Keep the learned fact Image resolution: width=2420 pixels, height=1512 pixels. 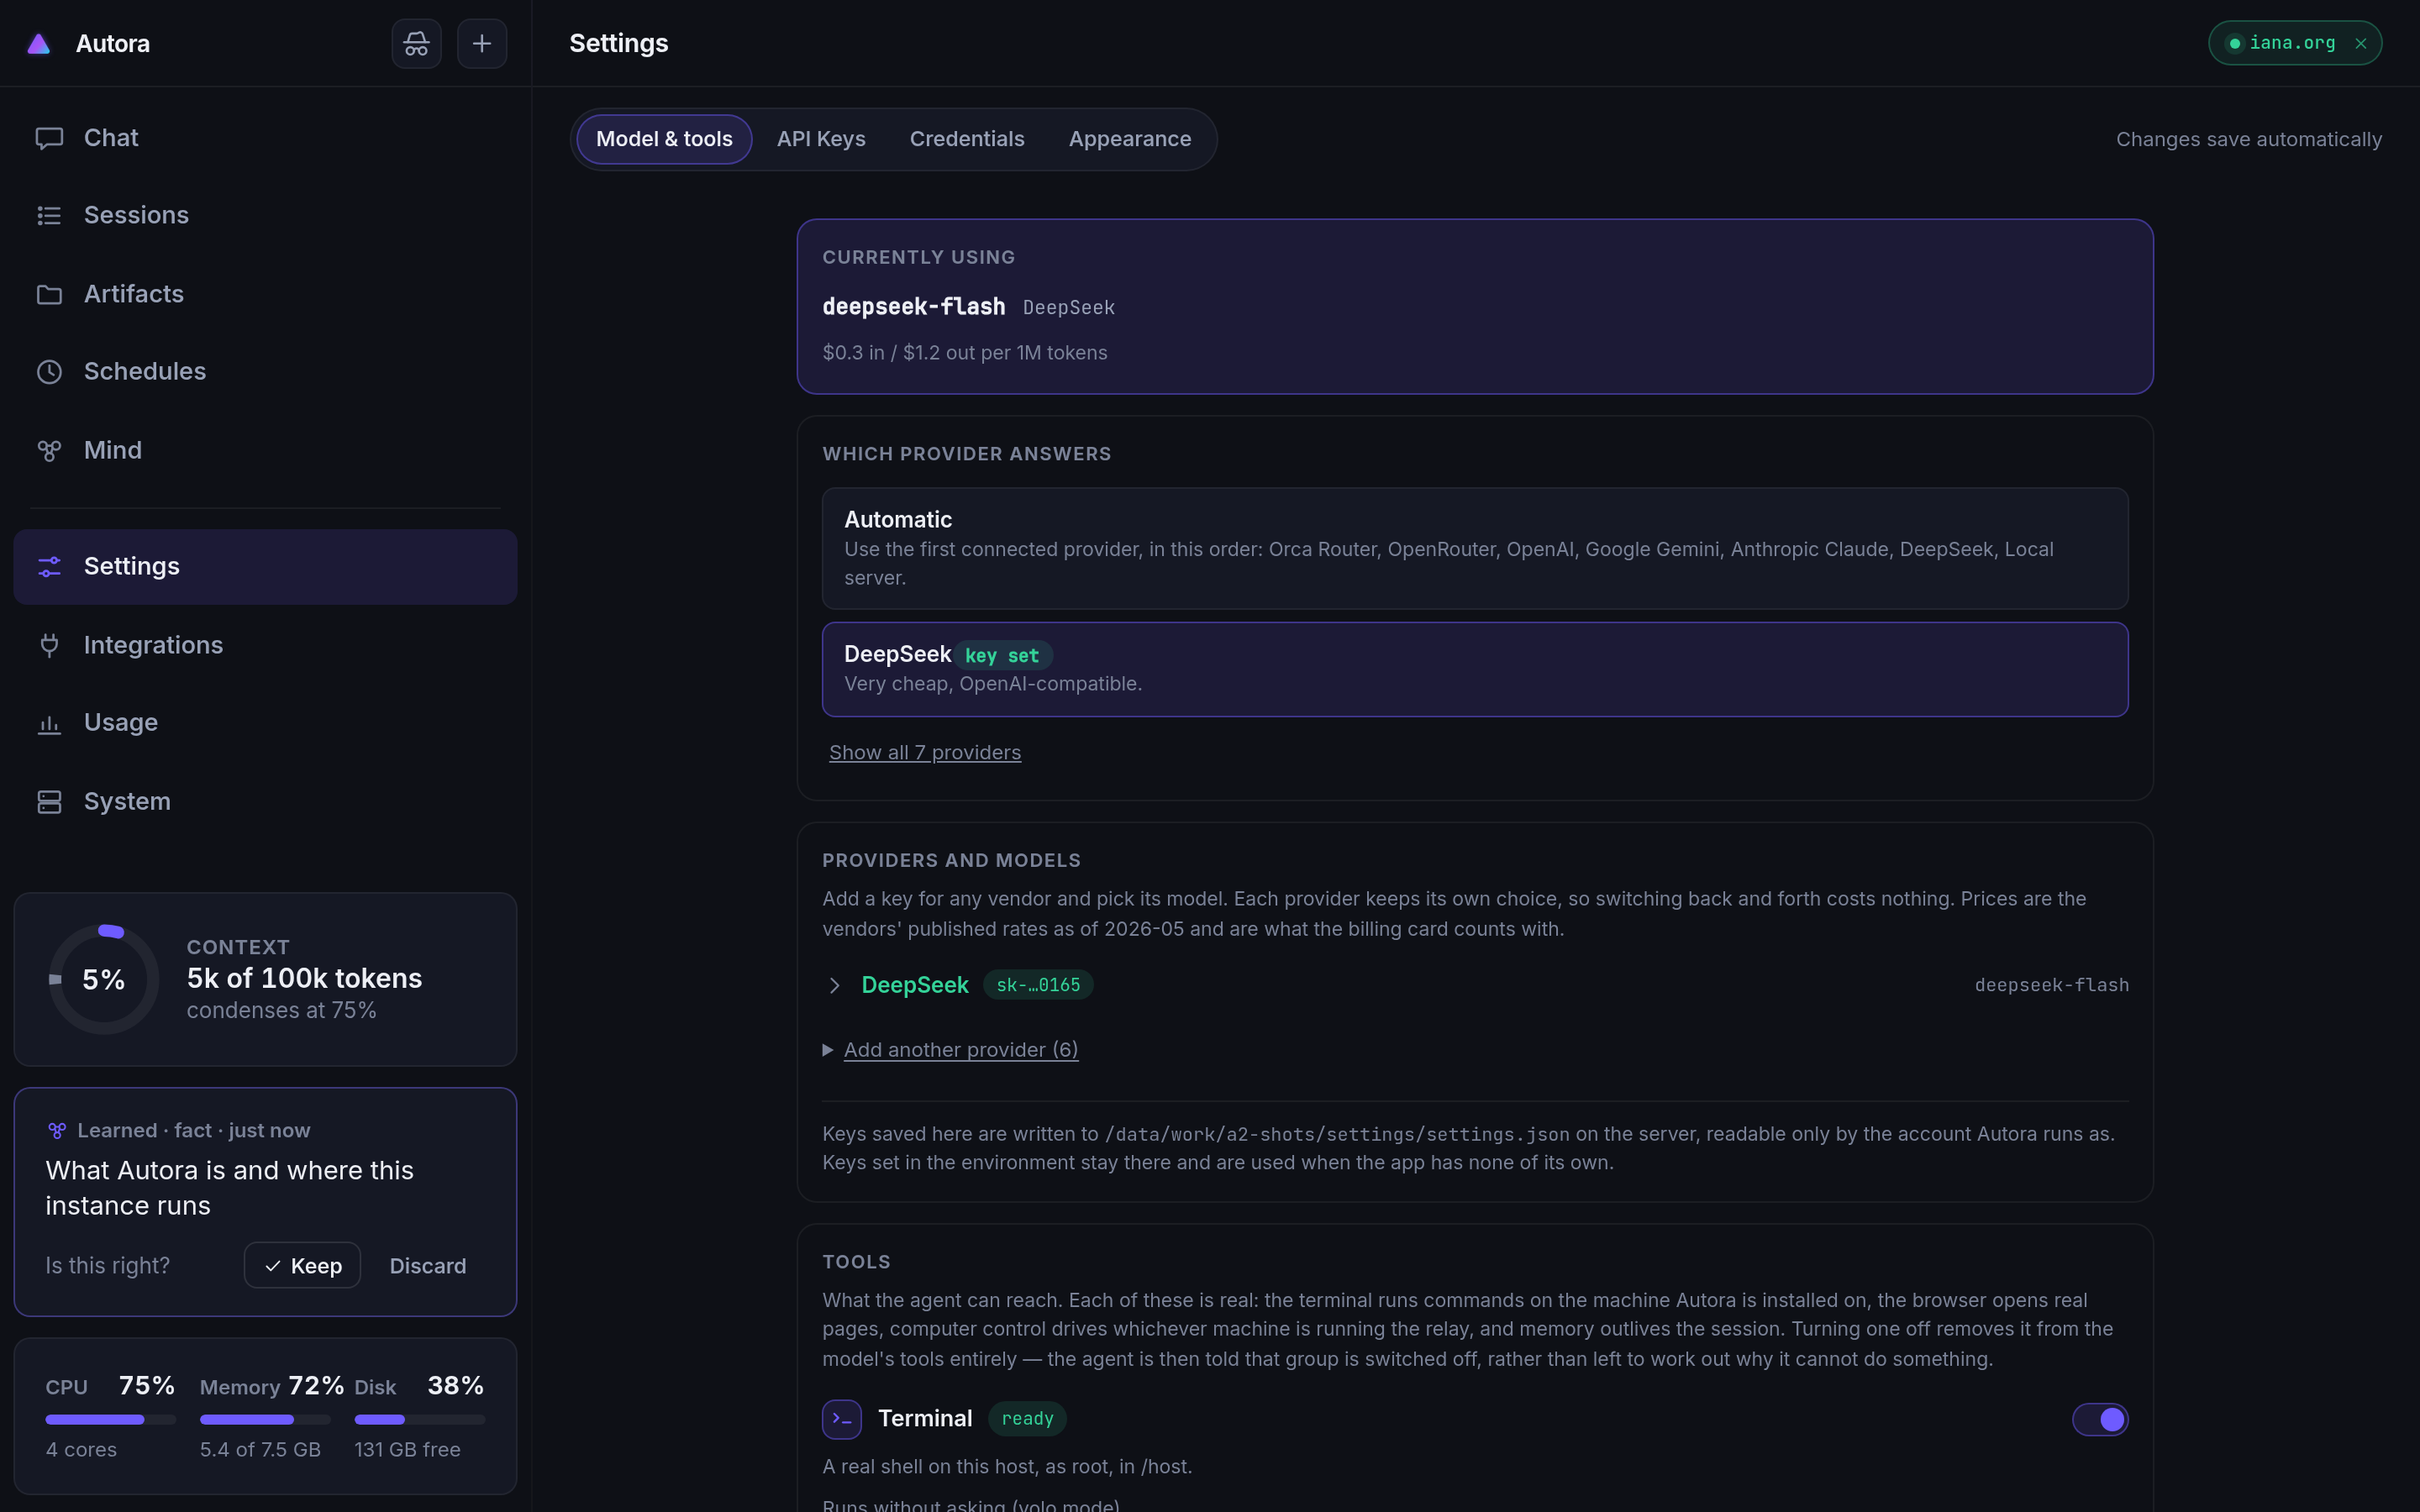pyautogui.click(x=302, y=1265)
